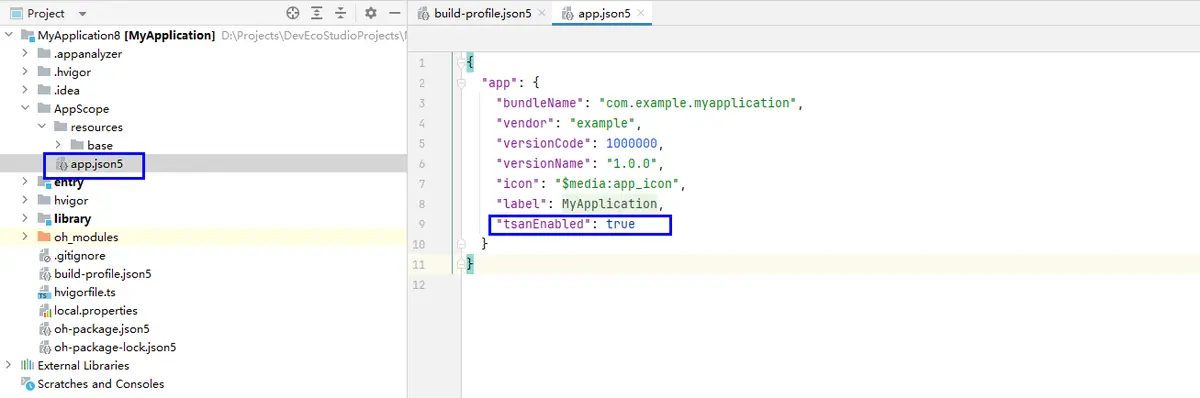This screenshot has width=1200, height=398.
Task: Select oh-package-lock.json5 file
Action: [x=115, y=347]
